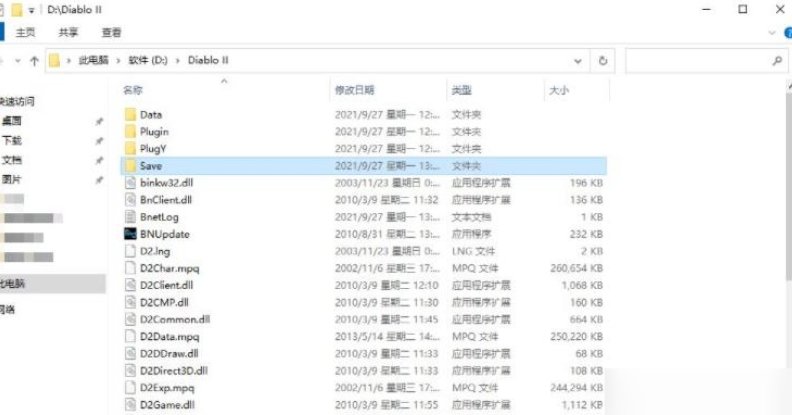Click the refresh button beside address bar

603,61
